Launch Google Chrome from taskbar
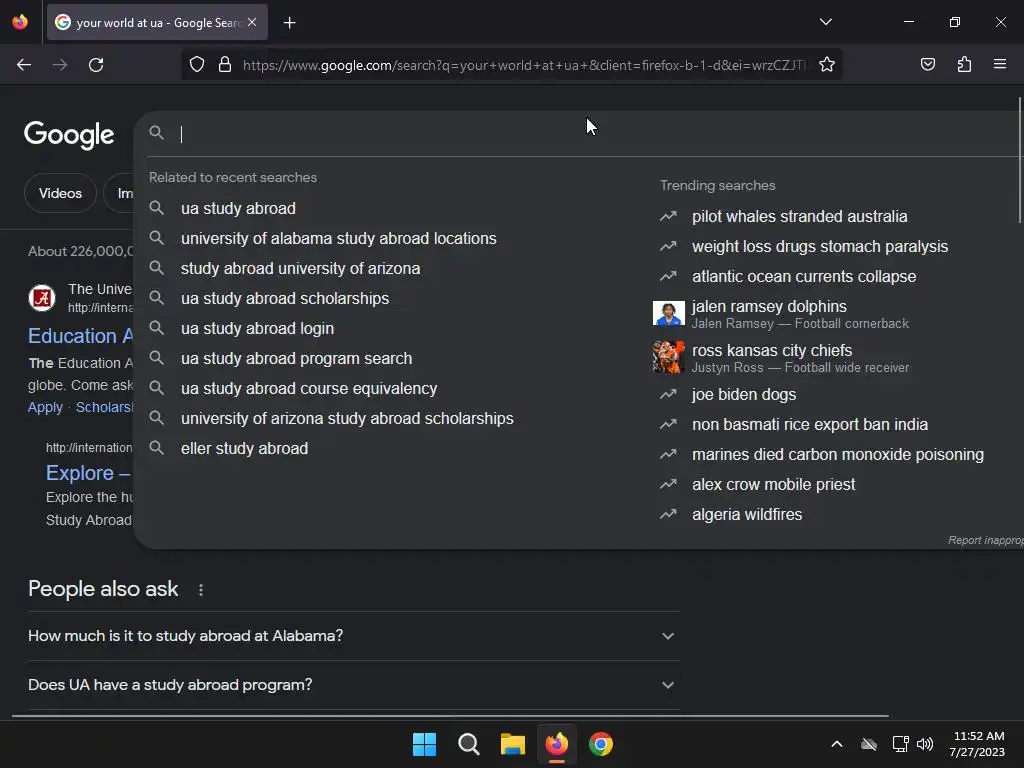 601,744
